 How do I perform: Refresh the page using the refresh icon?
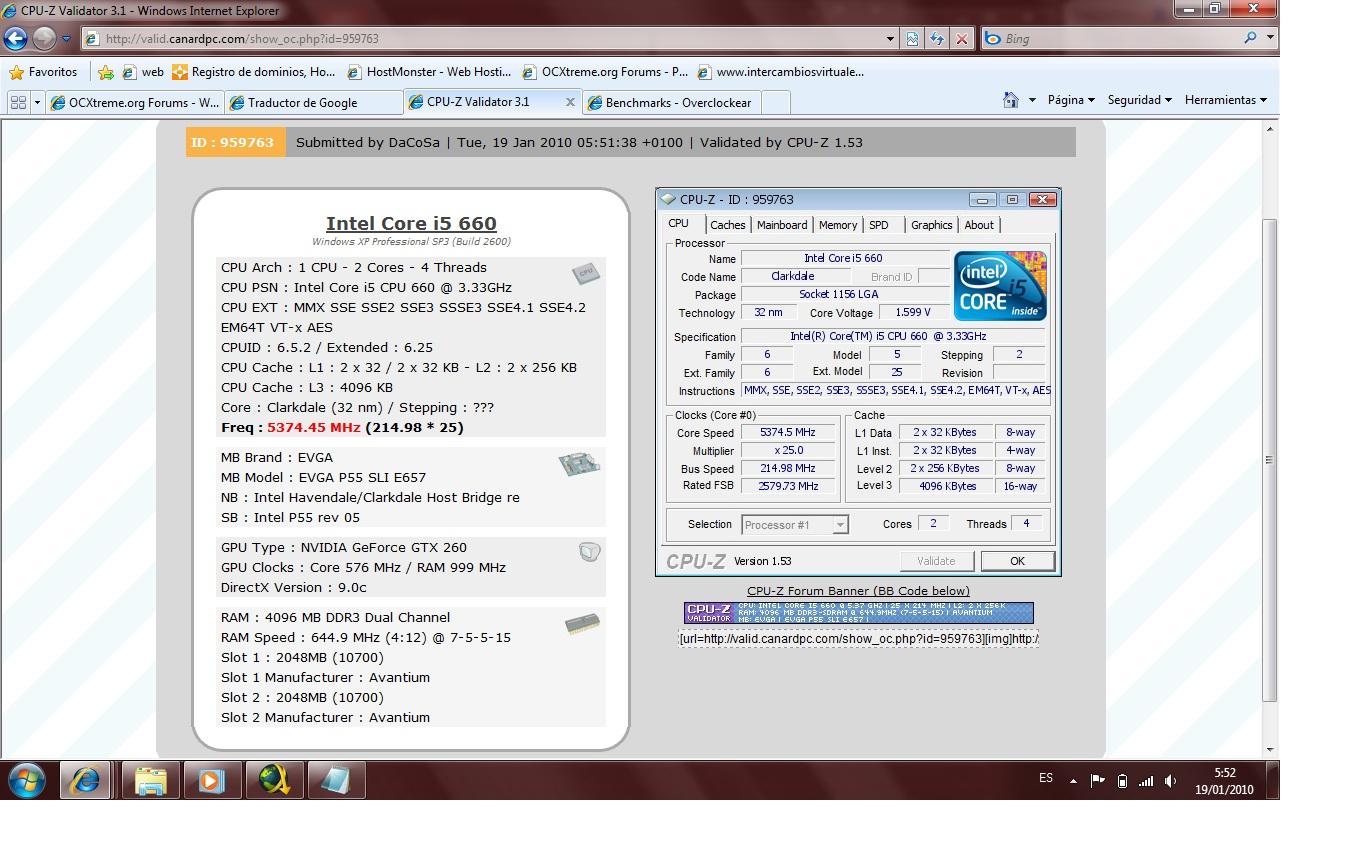(937, 39)
